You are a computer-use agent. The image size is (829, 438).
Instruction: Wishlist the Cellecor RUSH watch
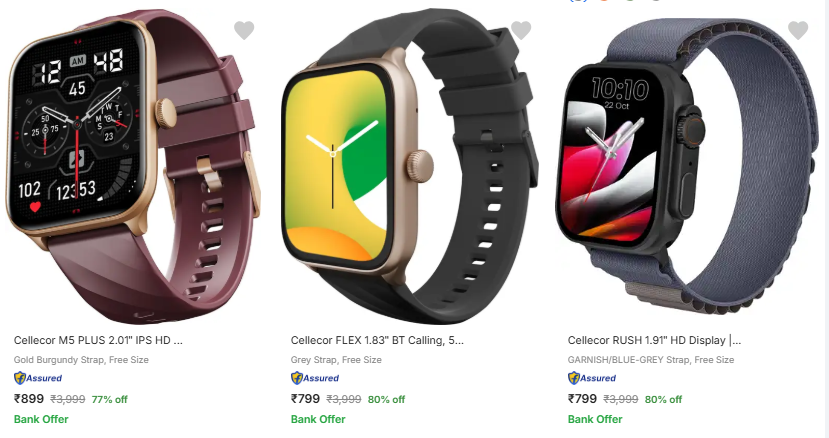click(x=798, y=30)
